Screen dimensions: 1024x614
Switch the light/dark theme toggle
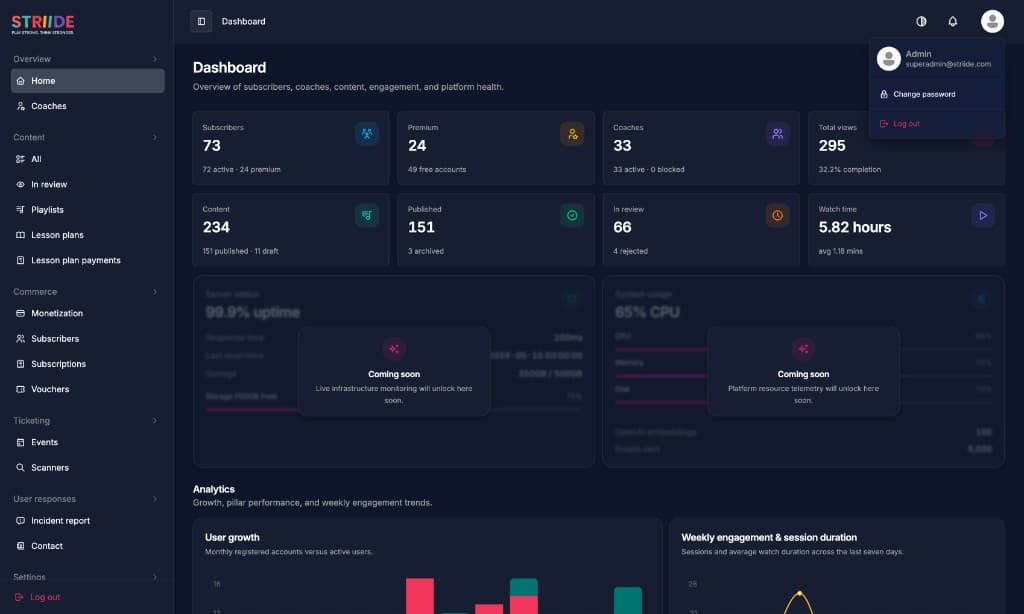(x=921, y=22)
